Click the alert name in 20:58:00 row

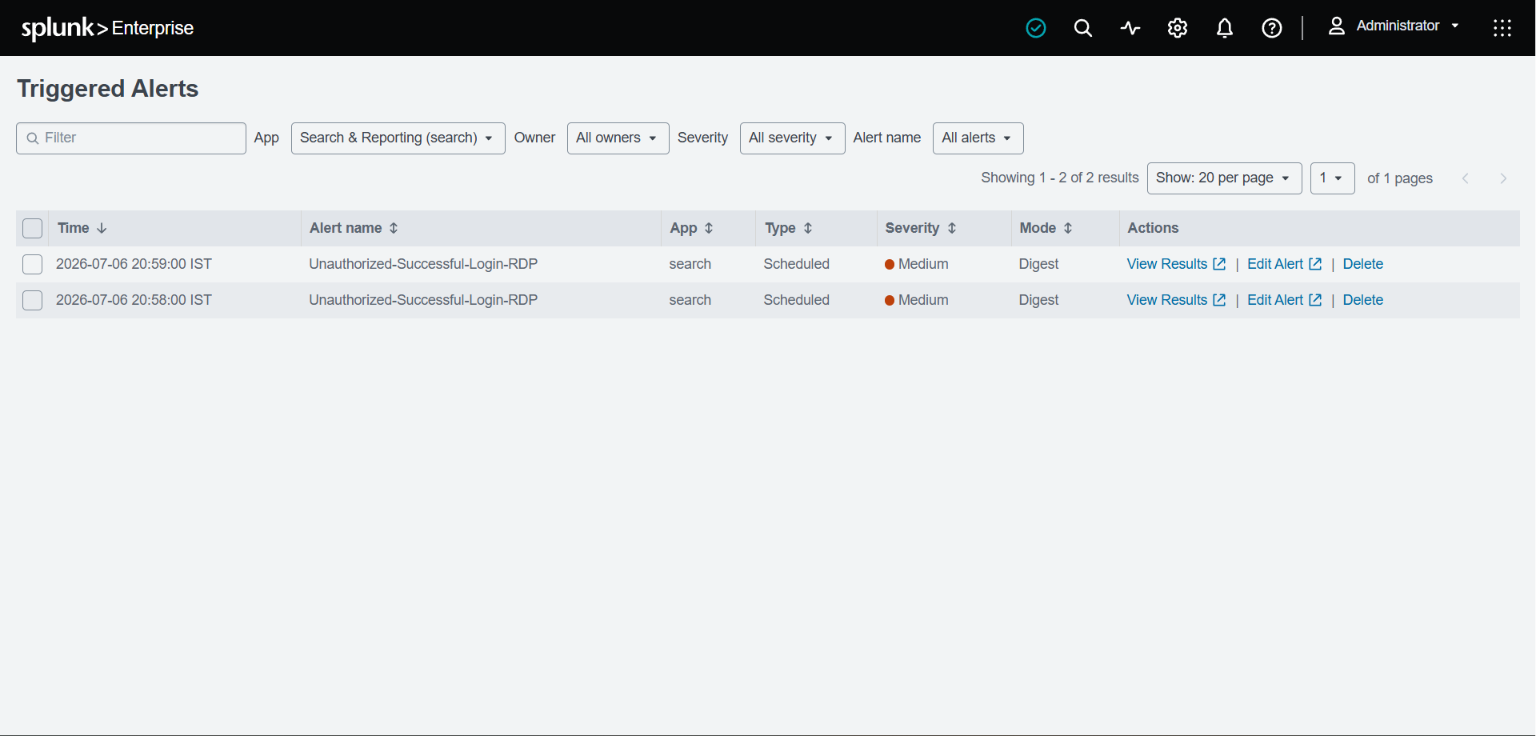click(x=423, y=300)
